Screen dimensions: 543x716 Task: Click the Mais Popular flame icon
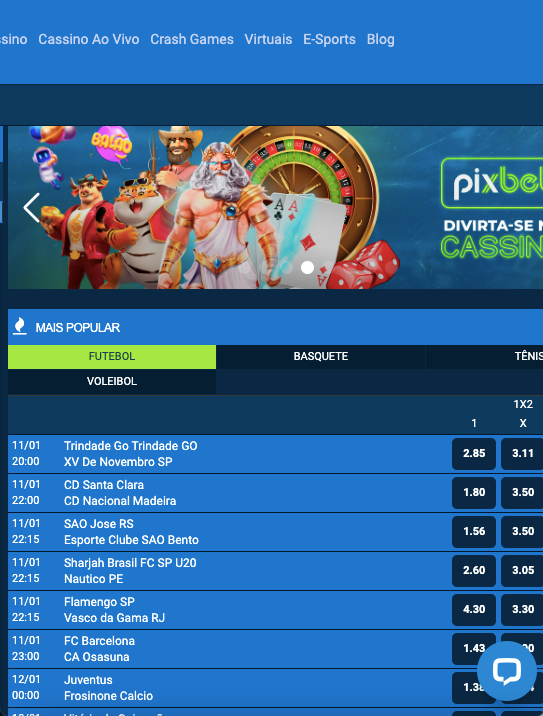coord(19,326)
